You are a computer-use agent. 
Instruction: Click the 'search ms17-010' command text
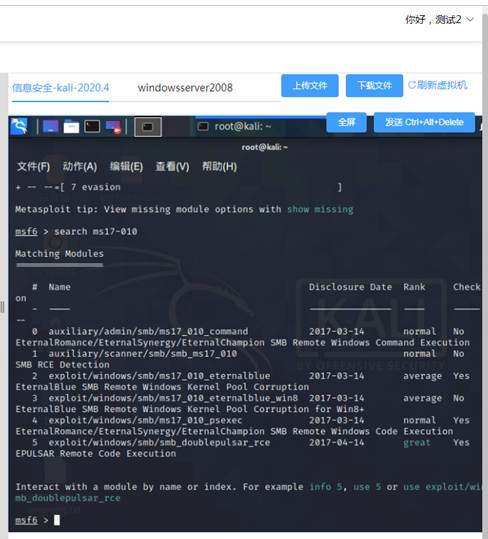pos(96,232)
